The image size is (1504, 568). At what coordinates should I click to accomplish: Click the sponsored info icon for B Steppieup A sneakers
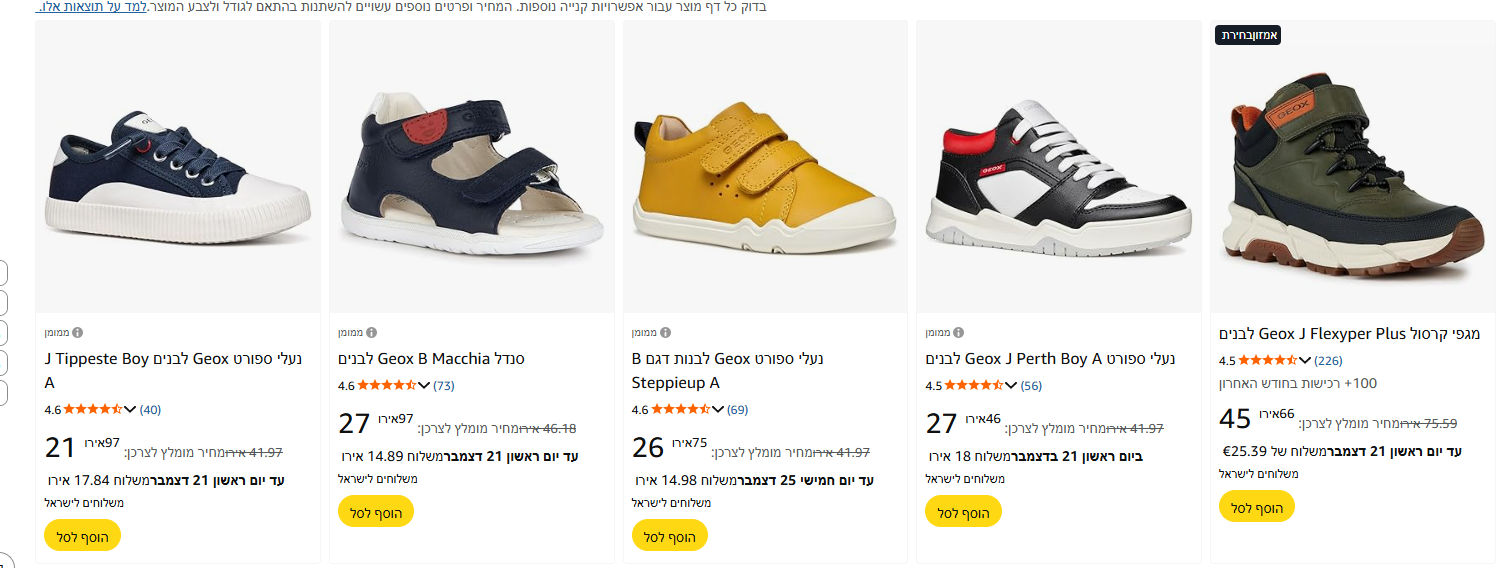tap(665, 332)
